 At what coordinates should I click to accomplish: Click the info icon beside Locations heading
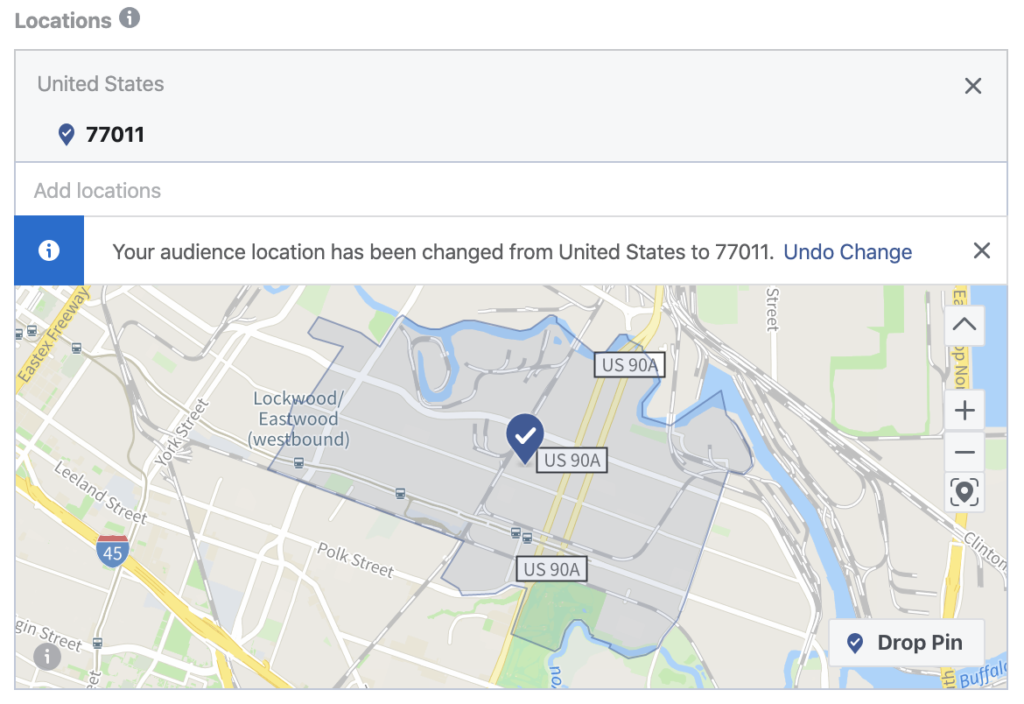tap(130, 18)
